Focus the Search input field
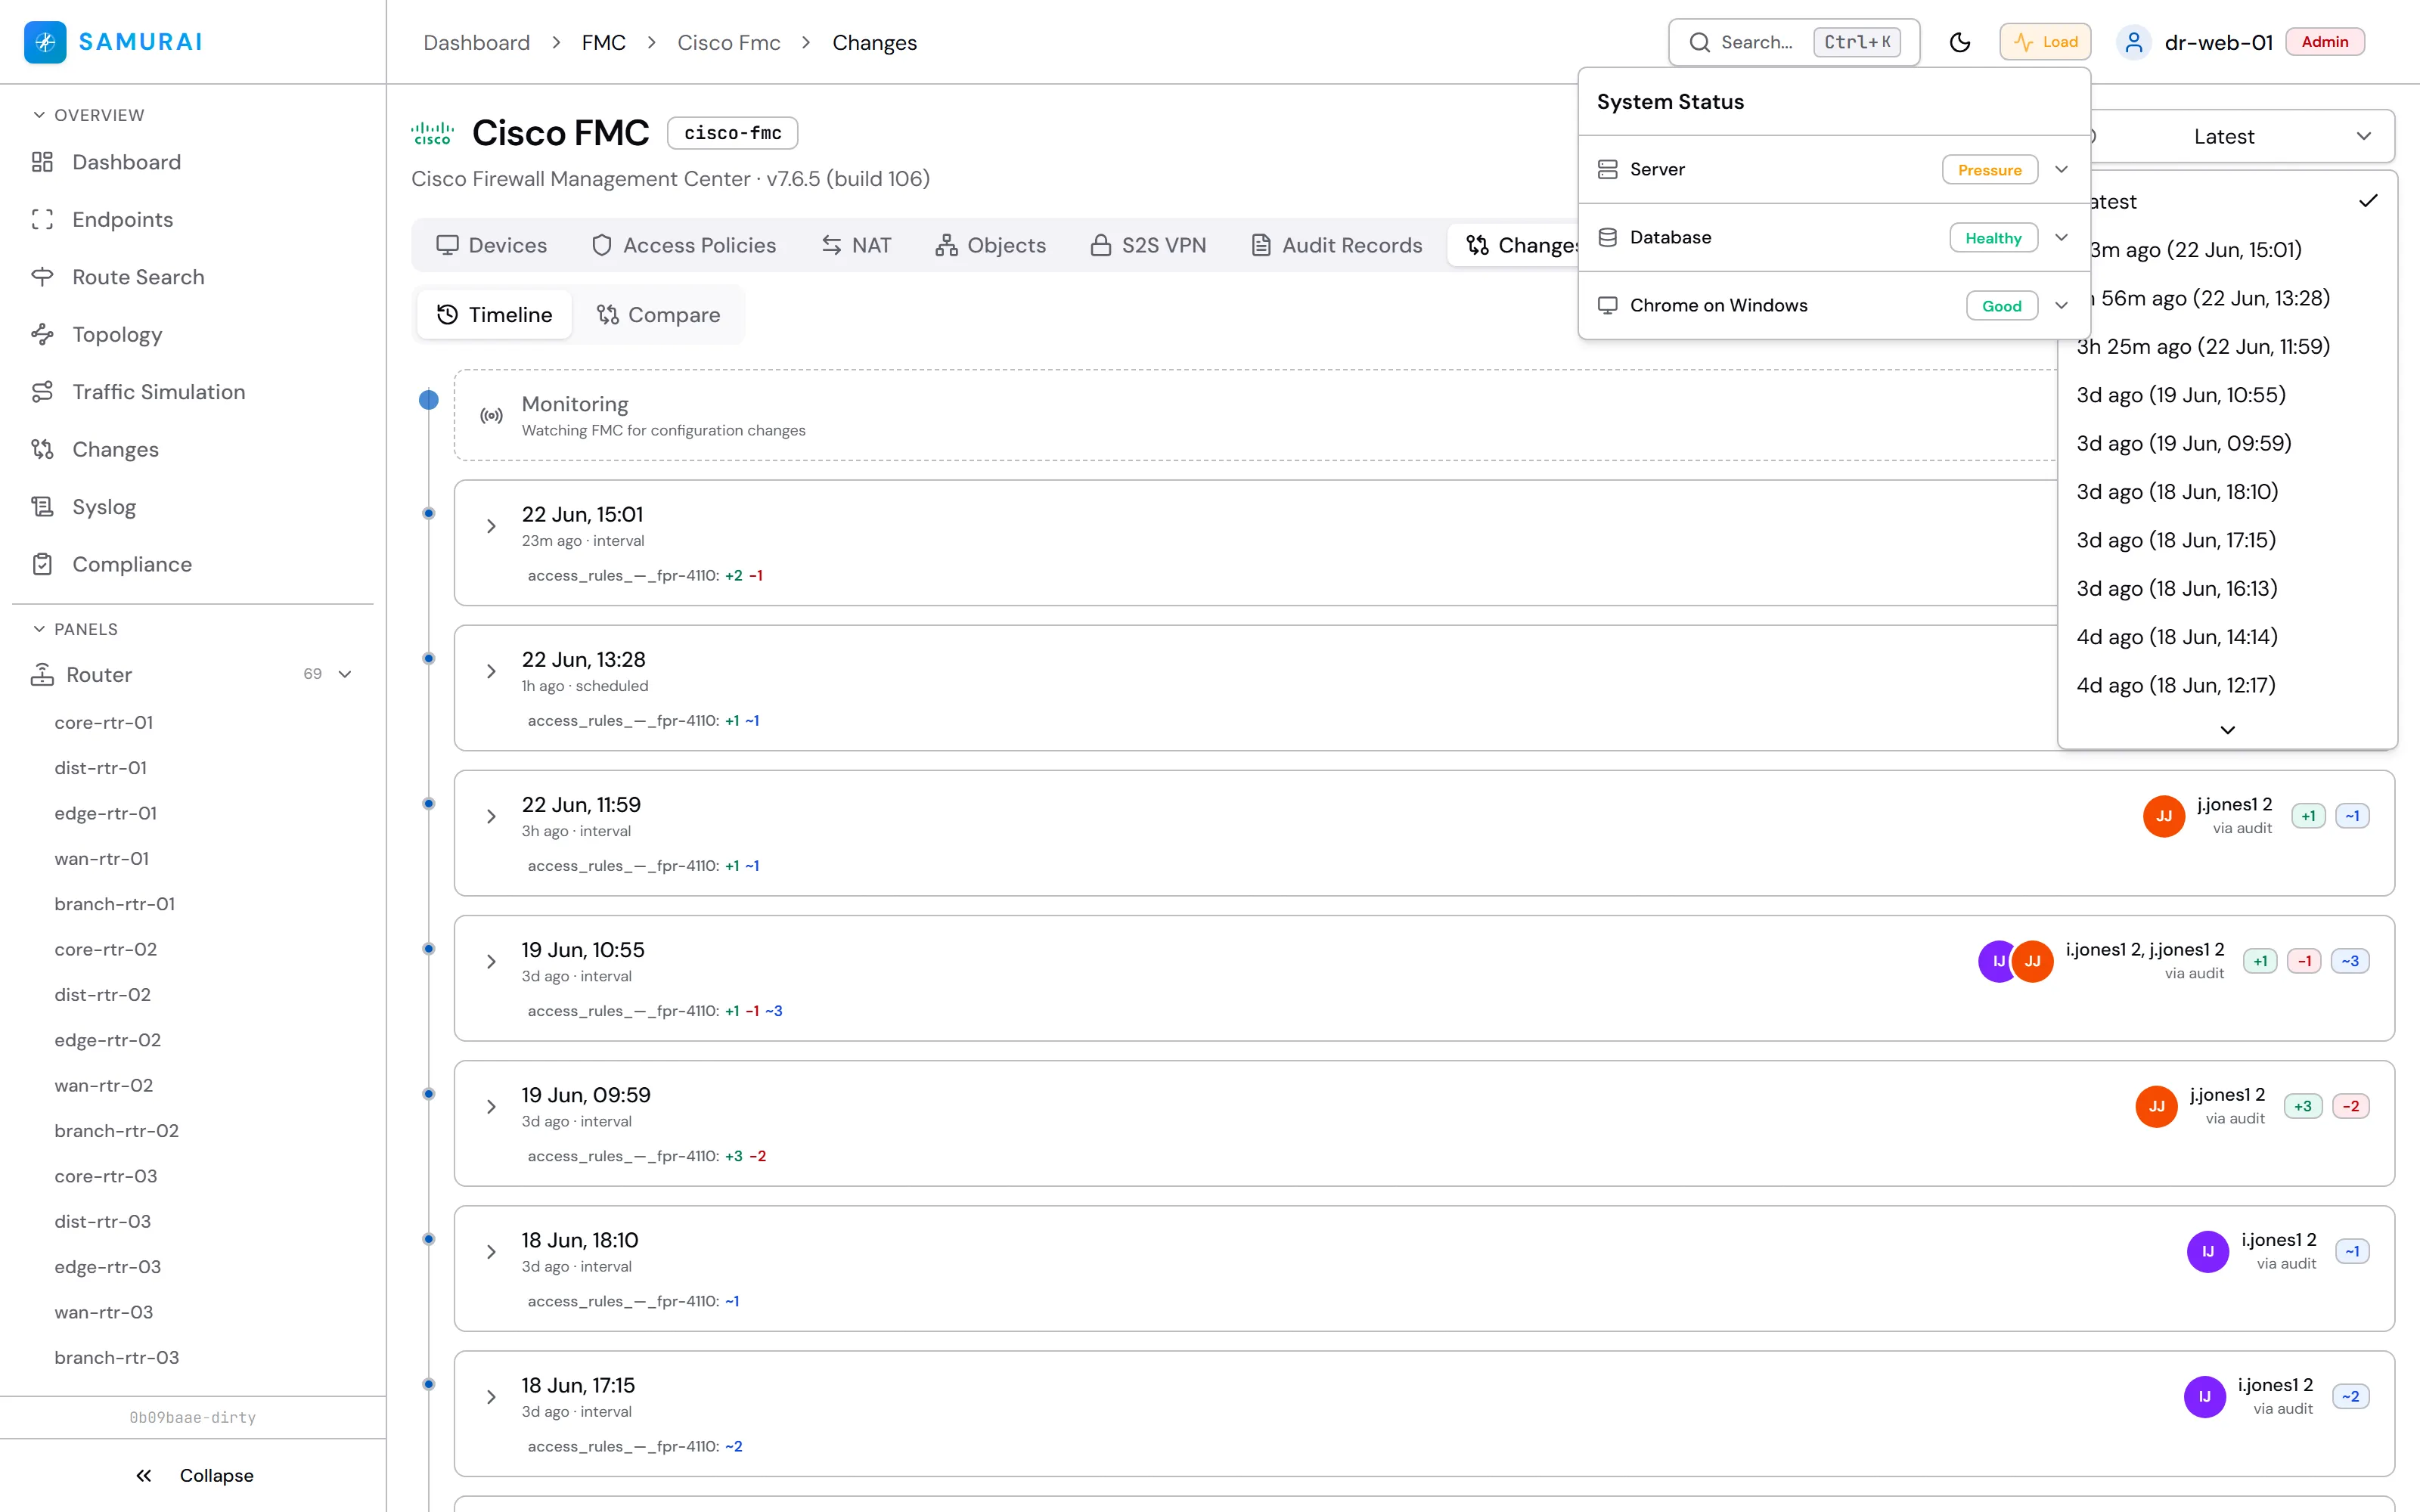2420x1512 pixels. coord(1794,42)
